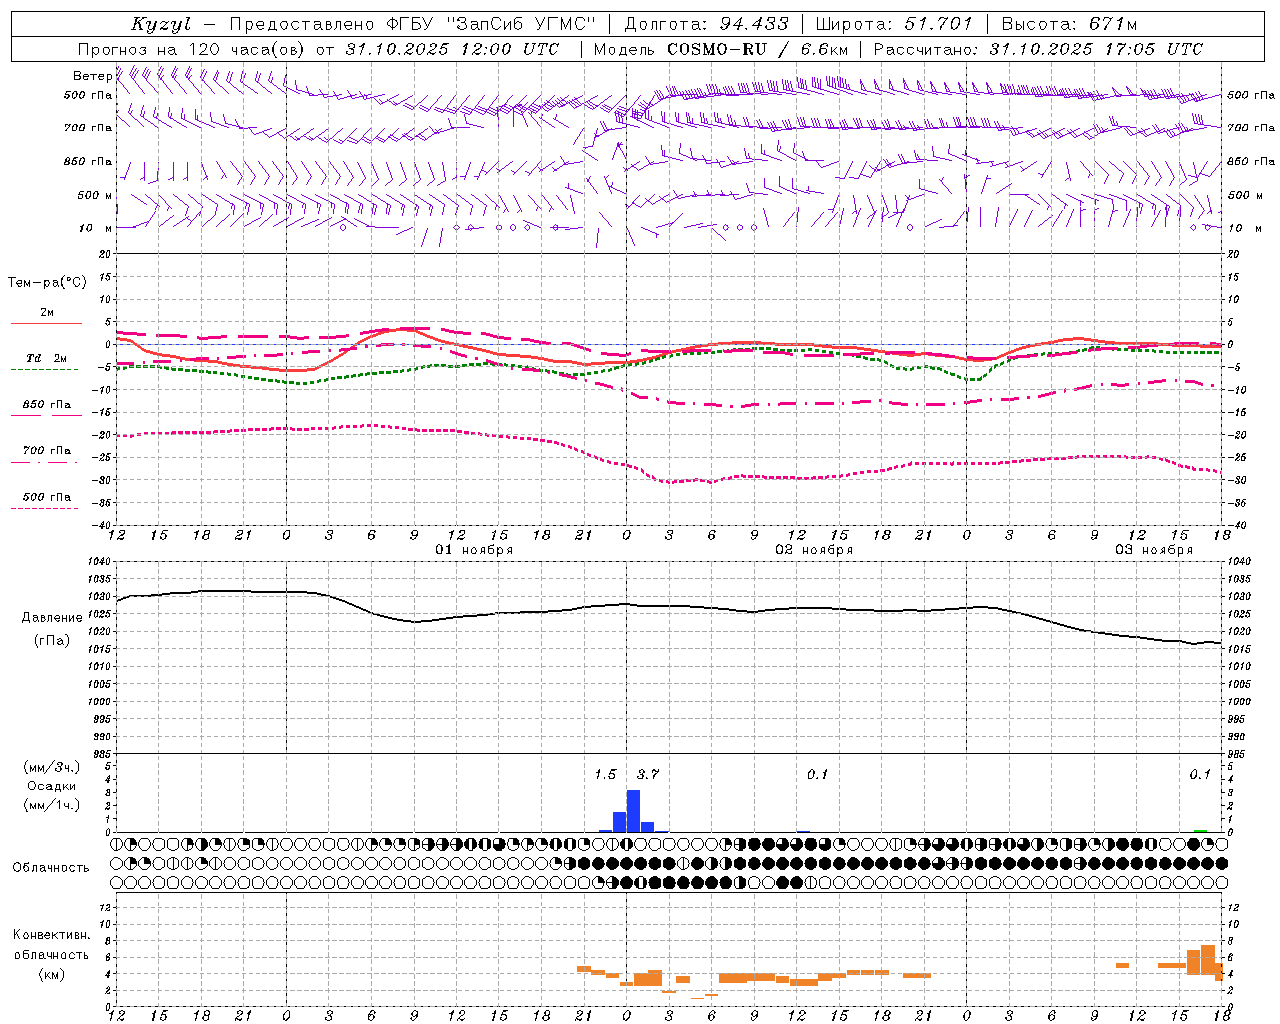Click the Широта: 51.701 latitude value
The image size is (1280, 1024).
tap(894, 25)
